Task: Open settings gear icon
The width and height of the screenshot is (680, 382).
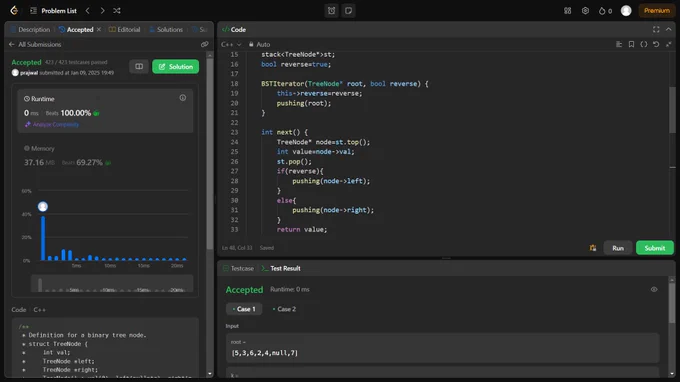Action: click(x=585, y=10)
